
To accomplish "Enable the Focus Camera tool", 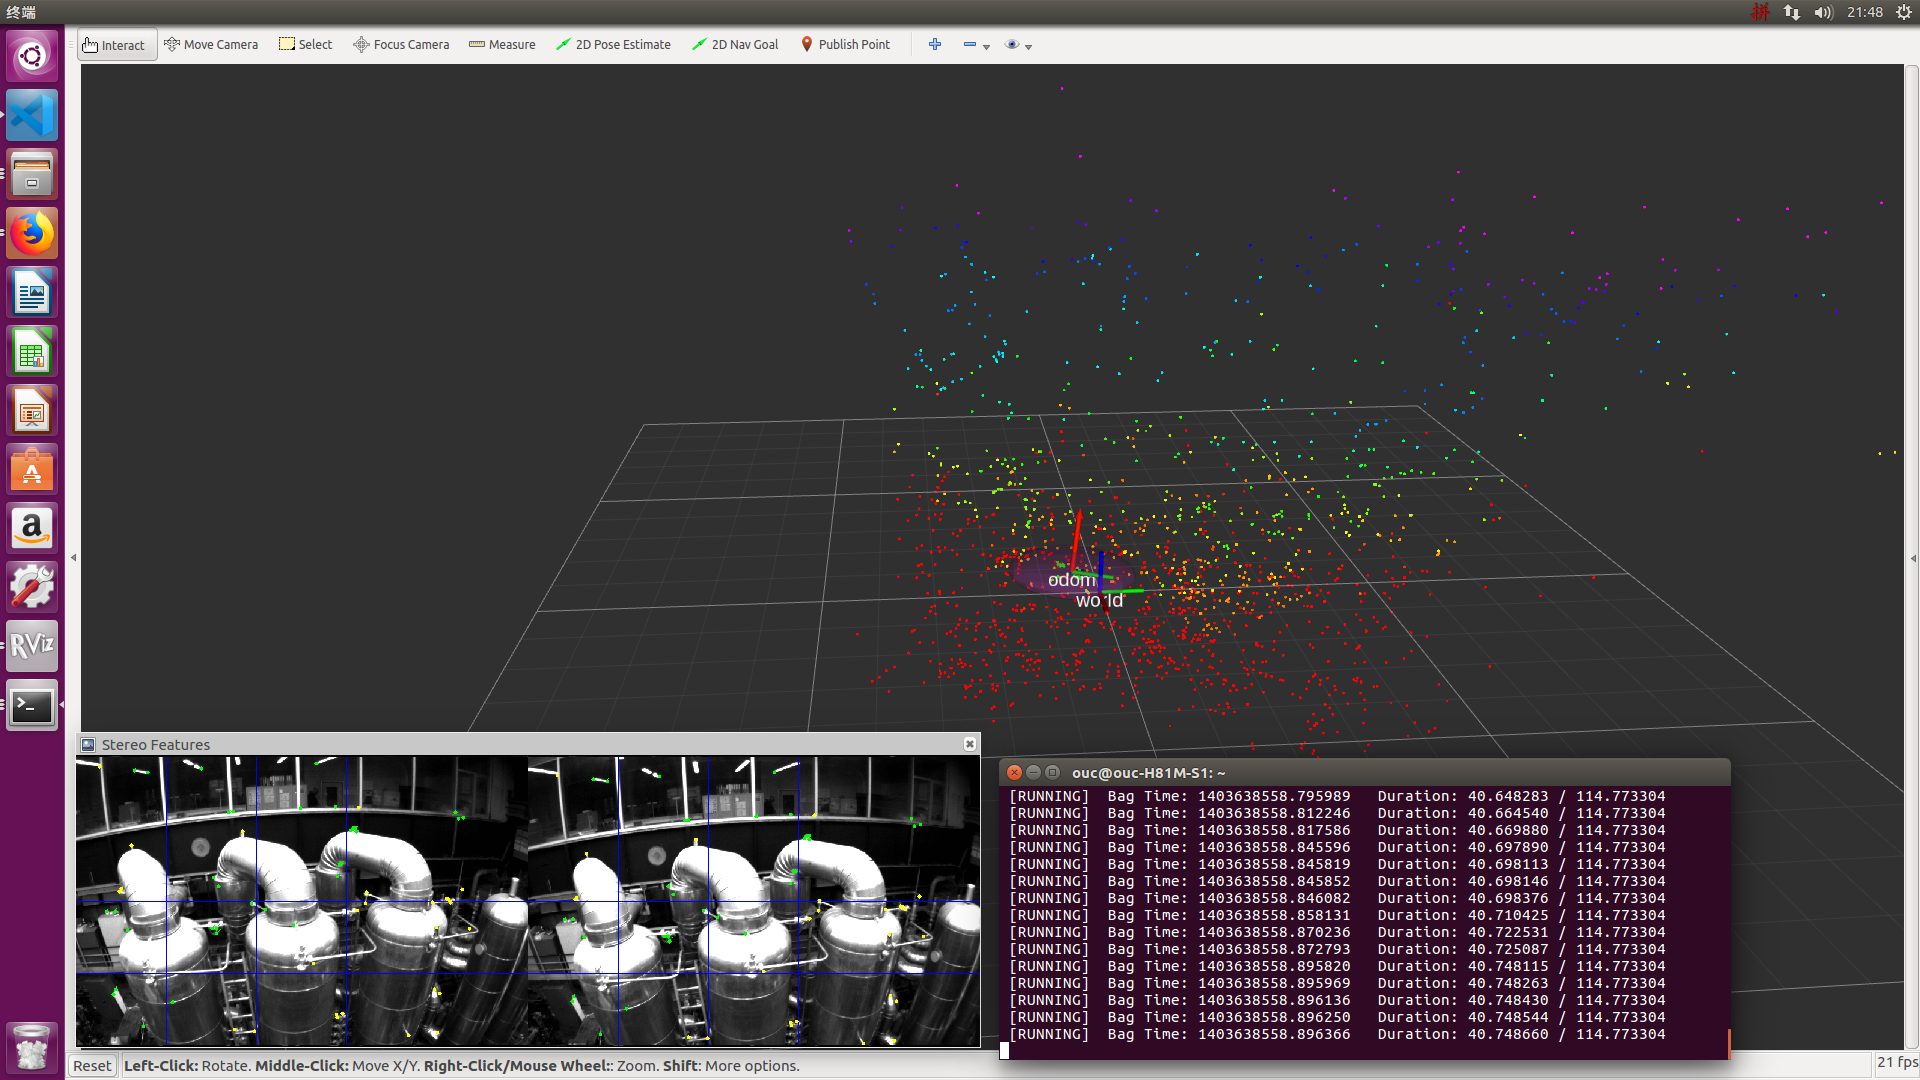I will click(401, 45).
